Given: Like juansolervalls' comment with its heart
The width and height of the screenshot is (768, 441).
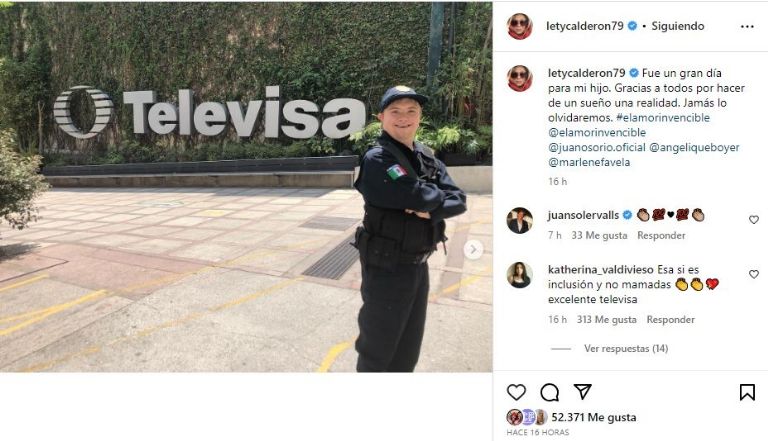Looking at the screenshot, I should pos(754,220).
